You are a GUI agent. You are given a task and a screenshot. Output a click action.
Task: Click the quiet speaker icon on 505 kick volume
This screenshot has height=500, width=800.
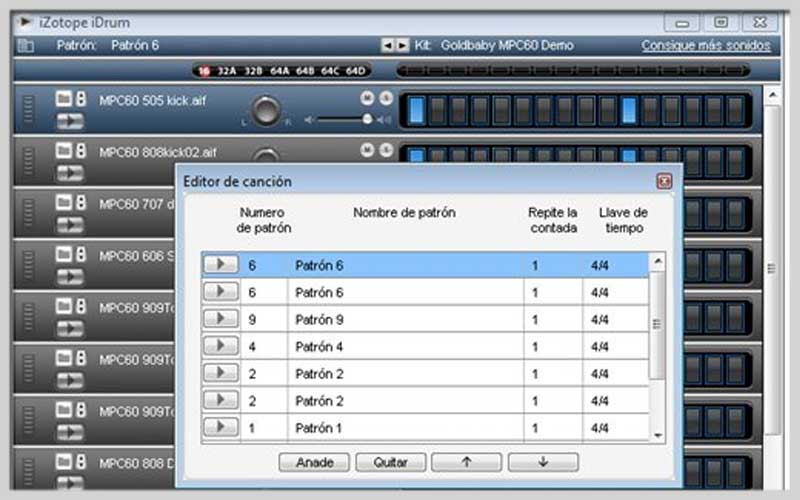point(309,120)
